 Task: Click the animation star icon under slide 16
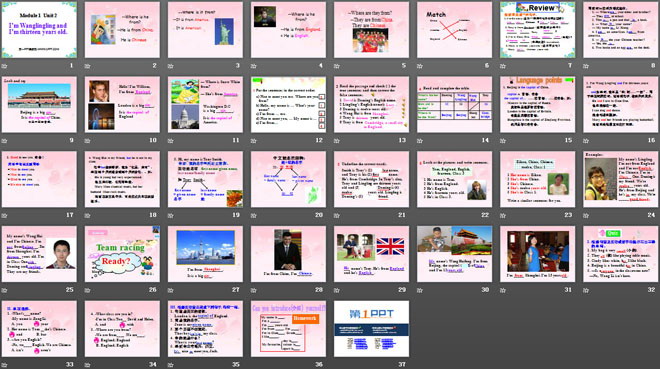[x=586, y=141]
